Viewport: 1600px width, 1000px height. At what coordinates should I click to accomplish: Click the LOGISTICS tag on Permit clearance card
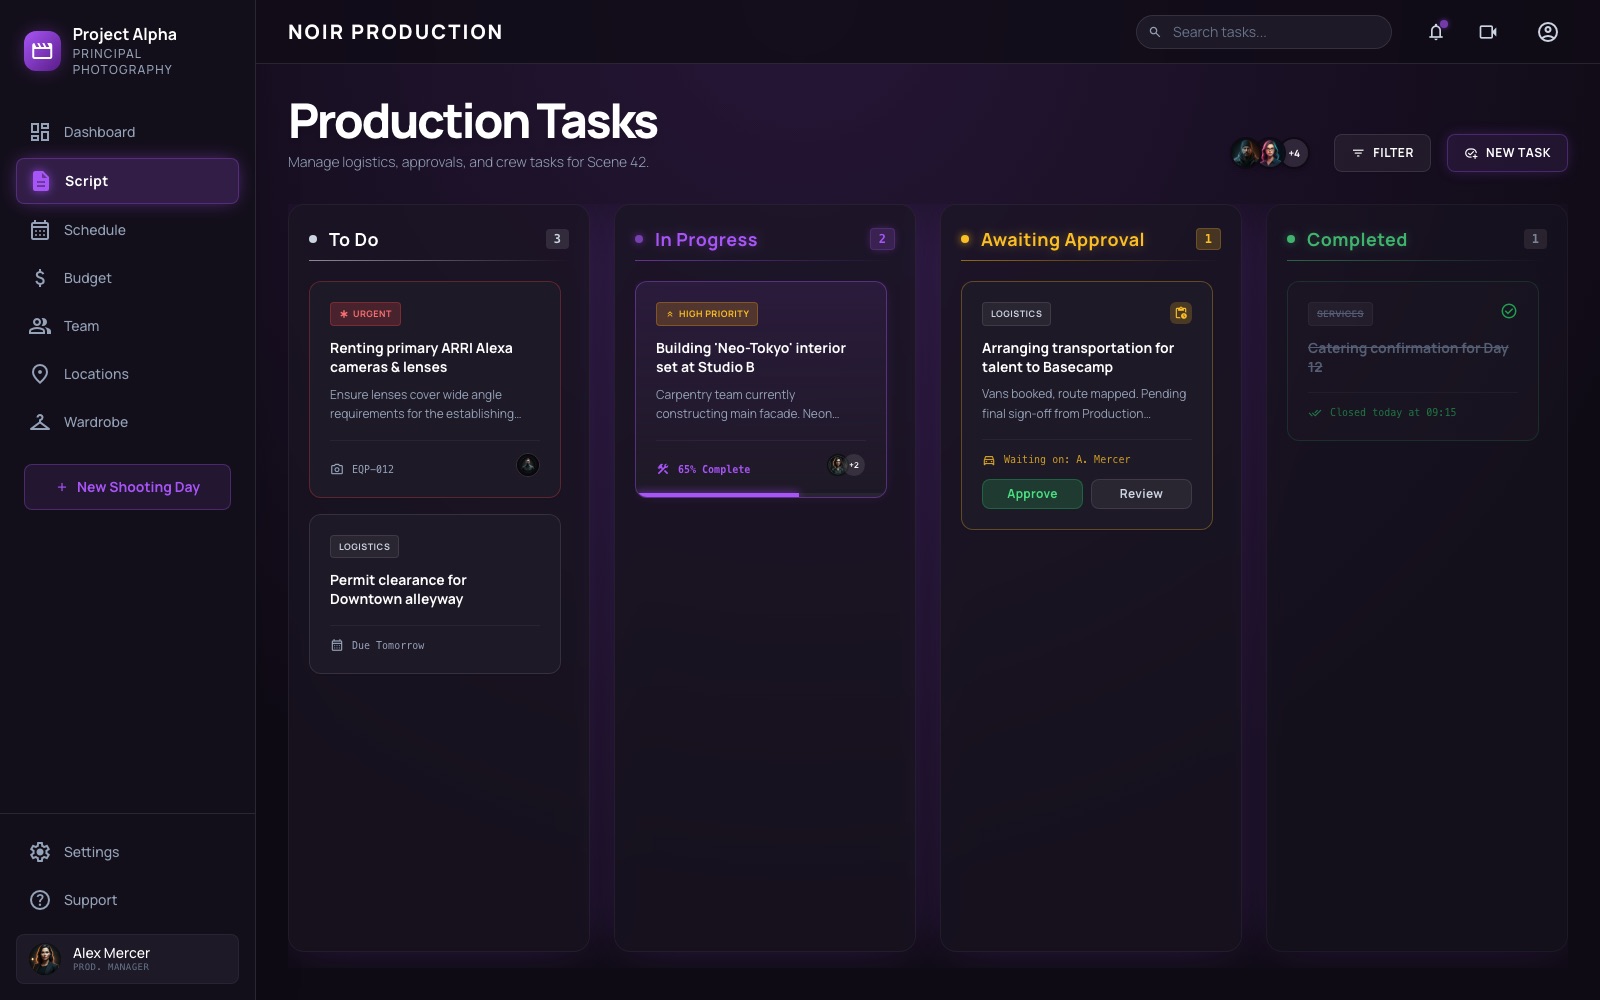364,547
